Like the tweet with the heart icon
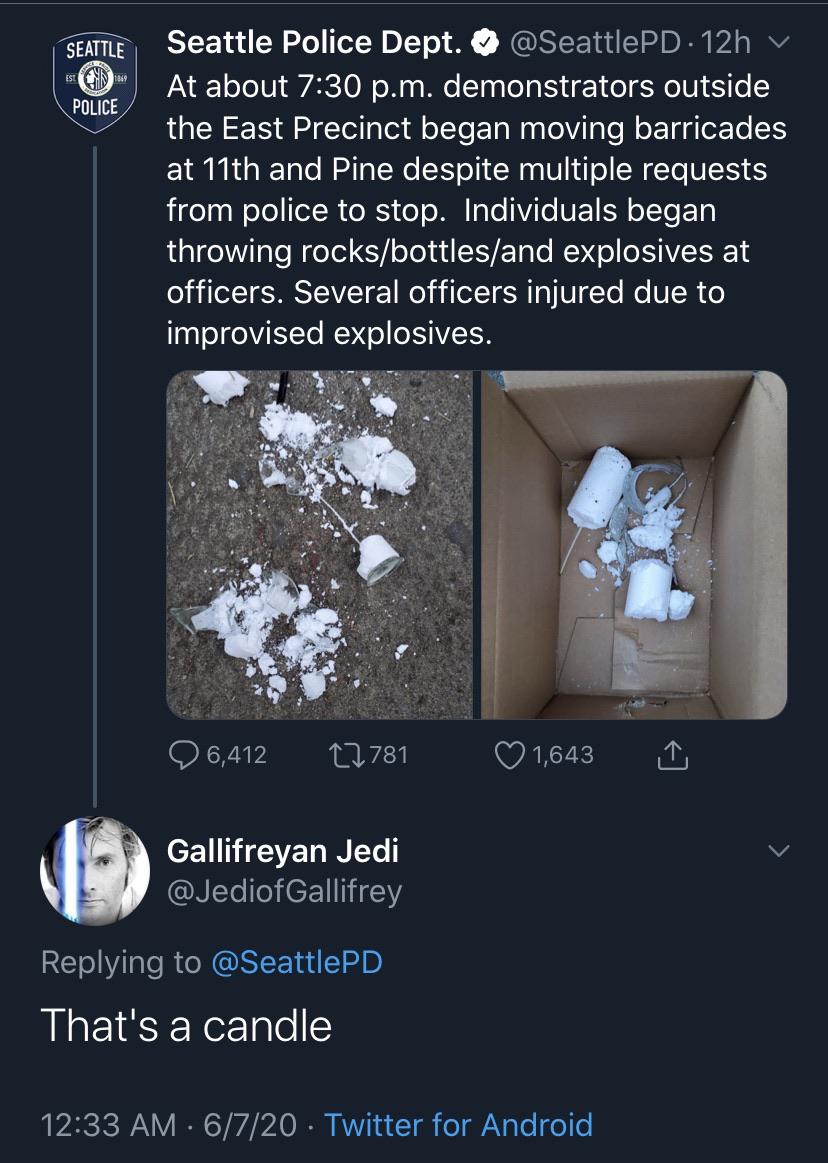Viewport: 828px width, 1163px height. click(510, 755)
